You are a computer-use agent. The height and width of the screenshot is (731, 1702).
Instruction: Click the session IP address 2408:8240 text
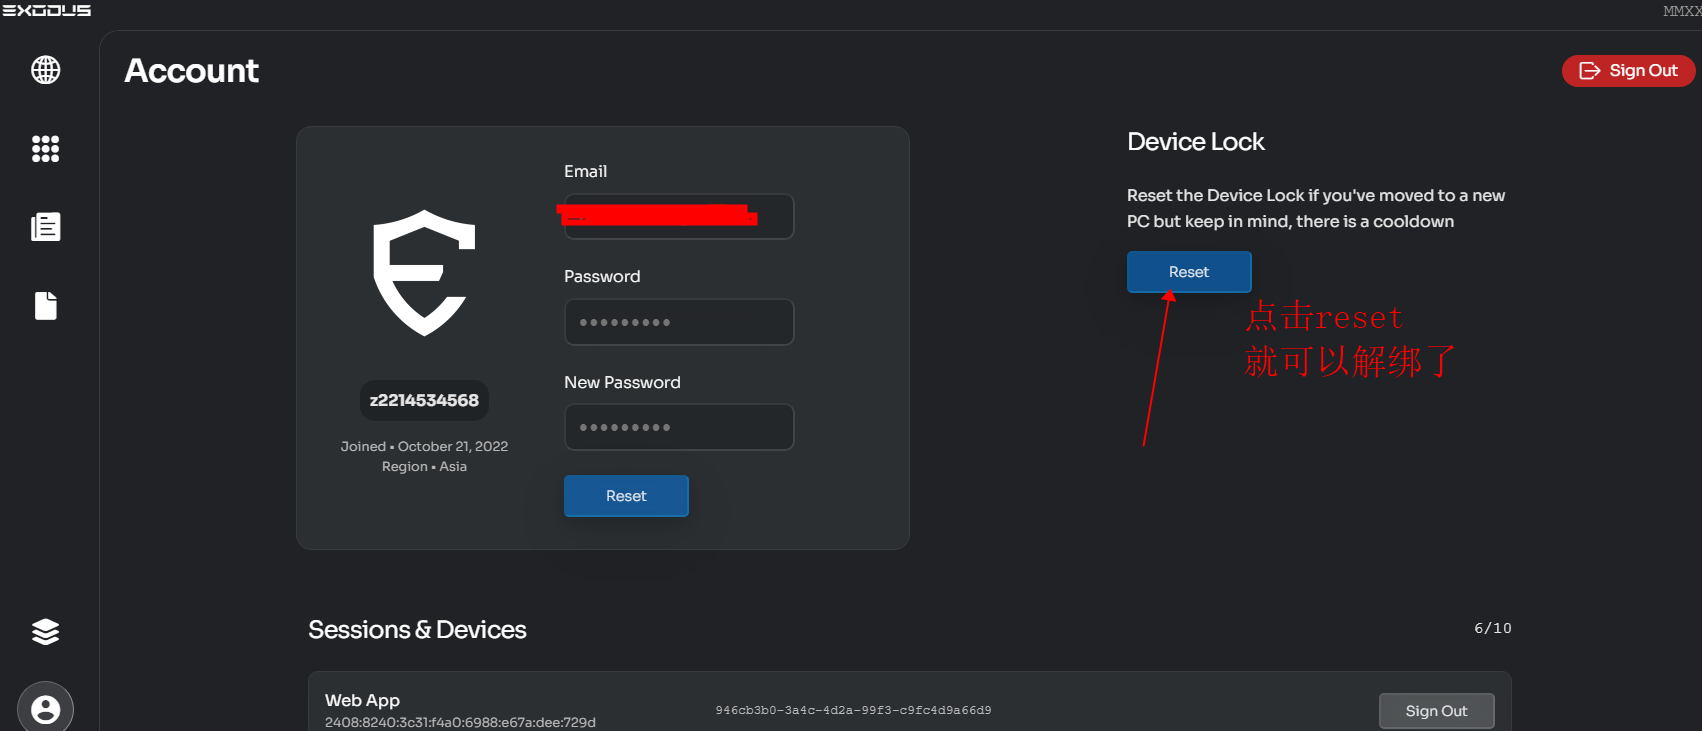pyautogui.click(x=460, y=722)
